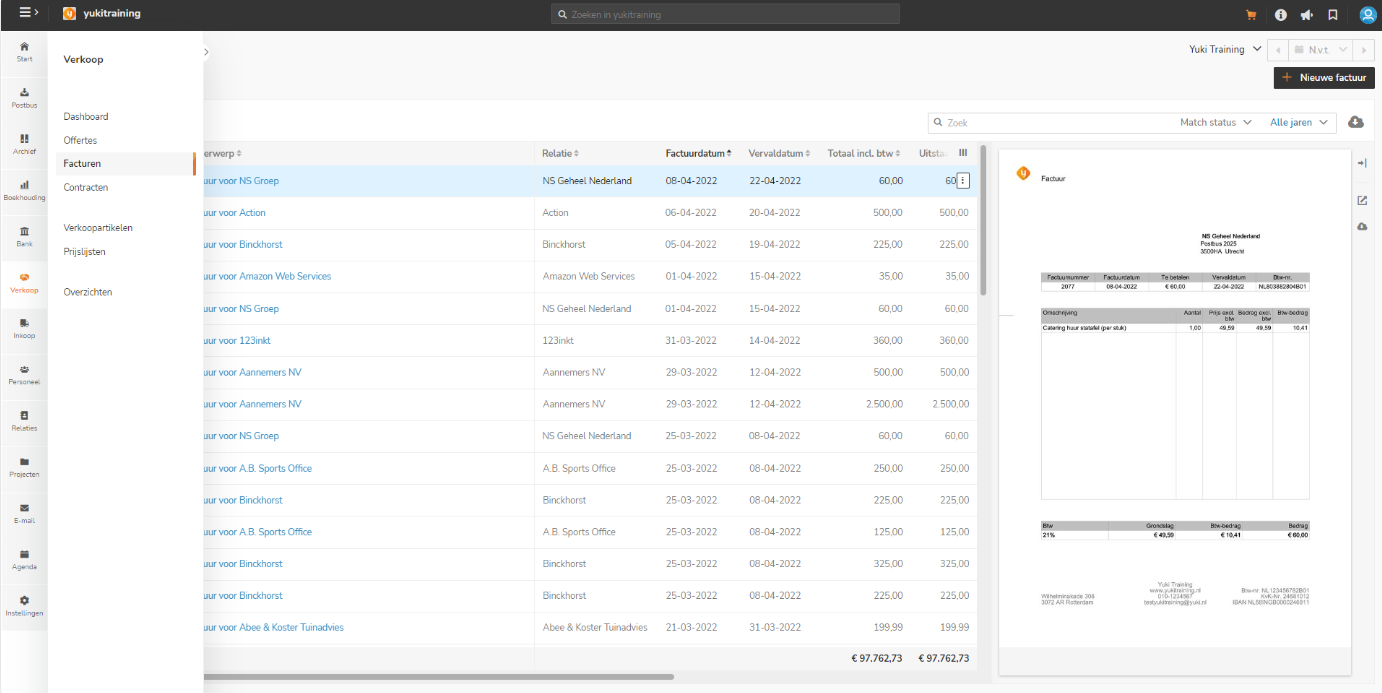Open Instellingen in the sidebar
Image resolution: width=1382 pixels, height=693 pixels.
(24, 606)
